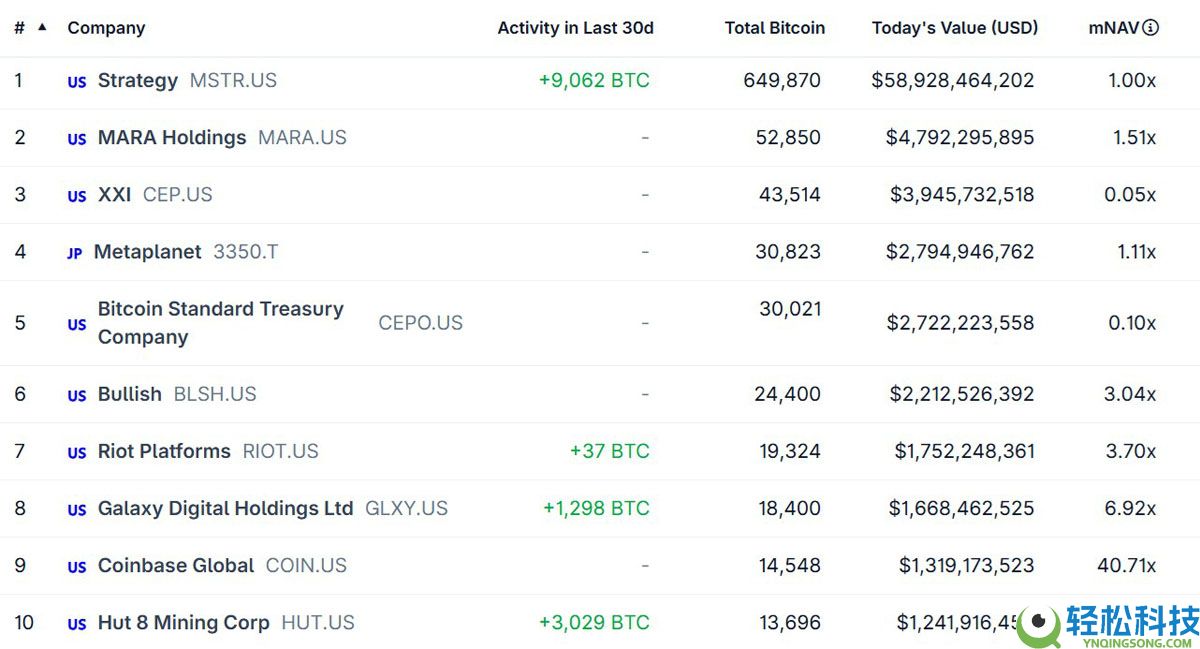Select the Bullish table row
The height and width of the screenshot is (649, 1200).
tap(600, 394)
